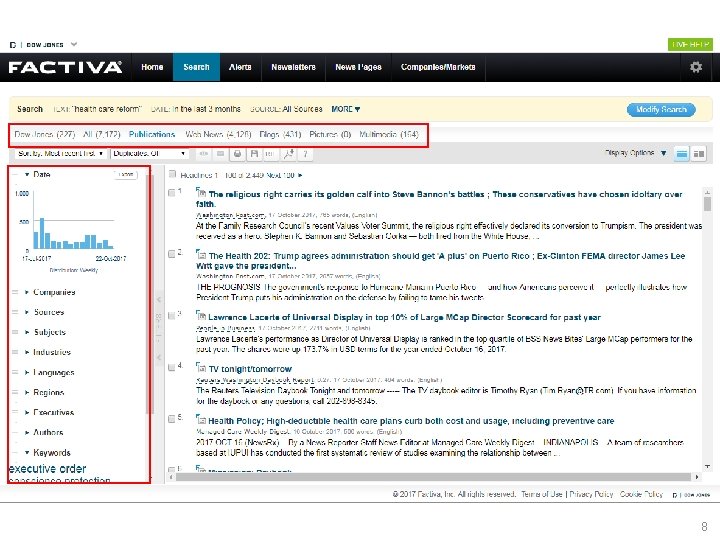Expand MORE in the search summary bar
720x540 pixels.
[x=345, y=109]
